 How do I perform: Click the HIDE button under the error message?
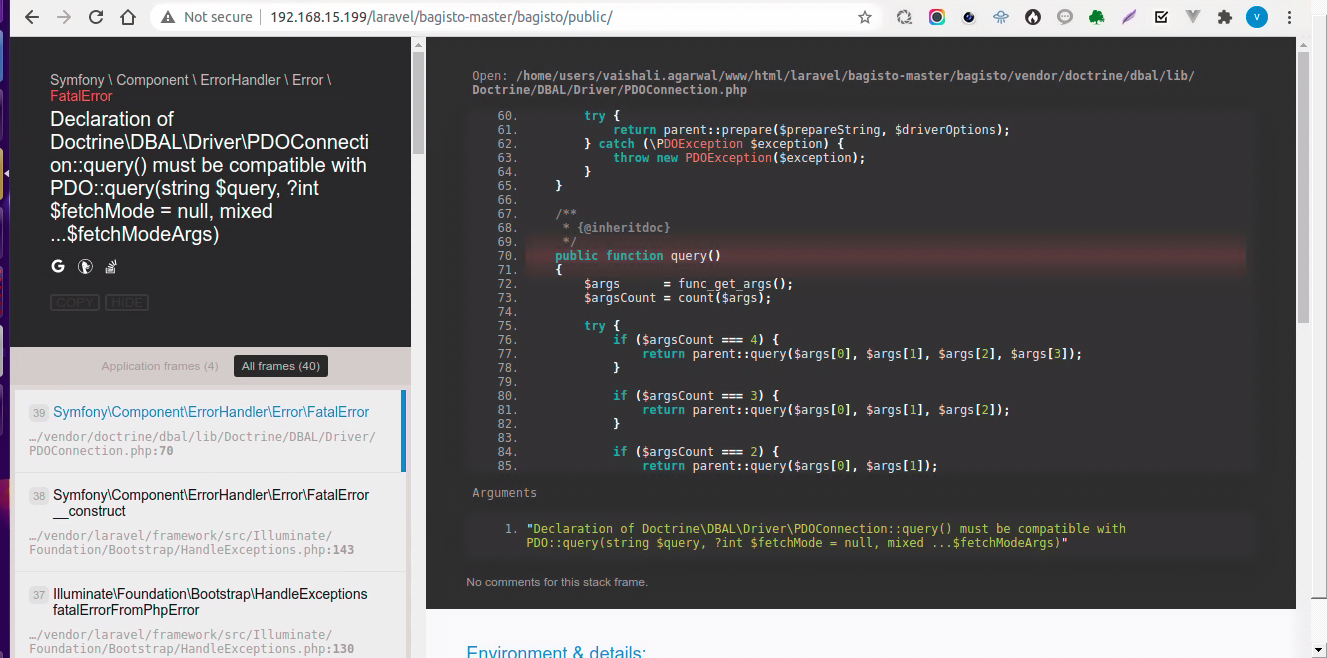point(127,302)
